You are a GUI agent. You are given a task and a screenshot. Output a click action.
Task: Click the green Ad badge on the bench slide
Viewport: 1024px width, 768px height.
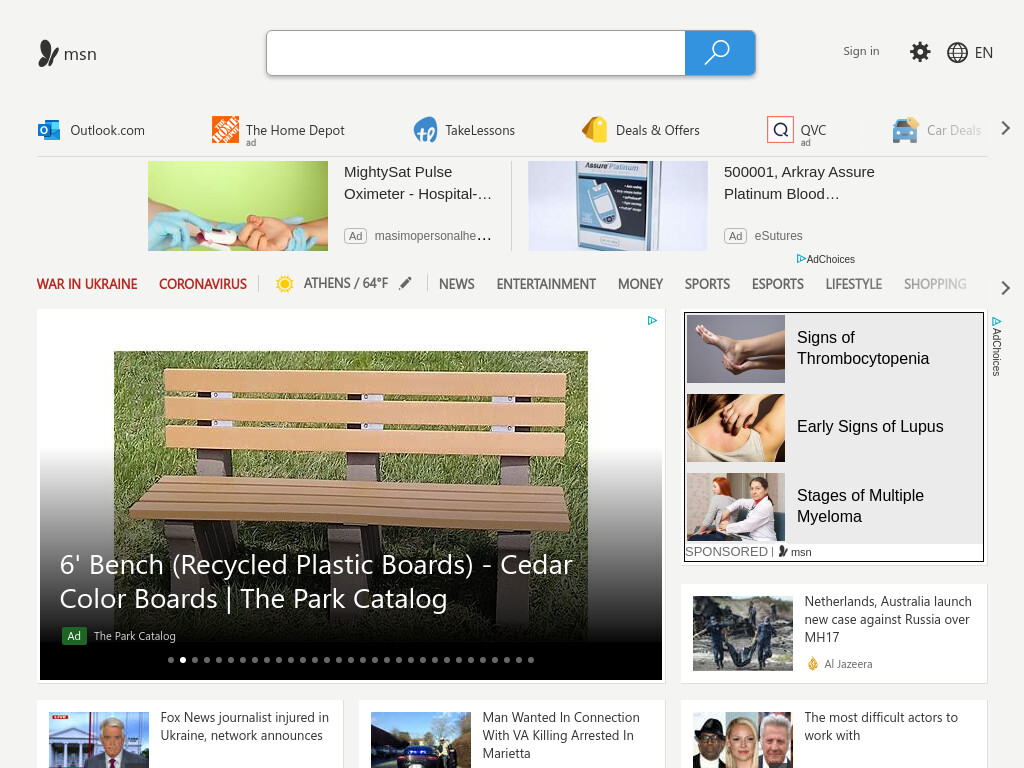point(74,635)
